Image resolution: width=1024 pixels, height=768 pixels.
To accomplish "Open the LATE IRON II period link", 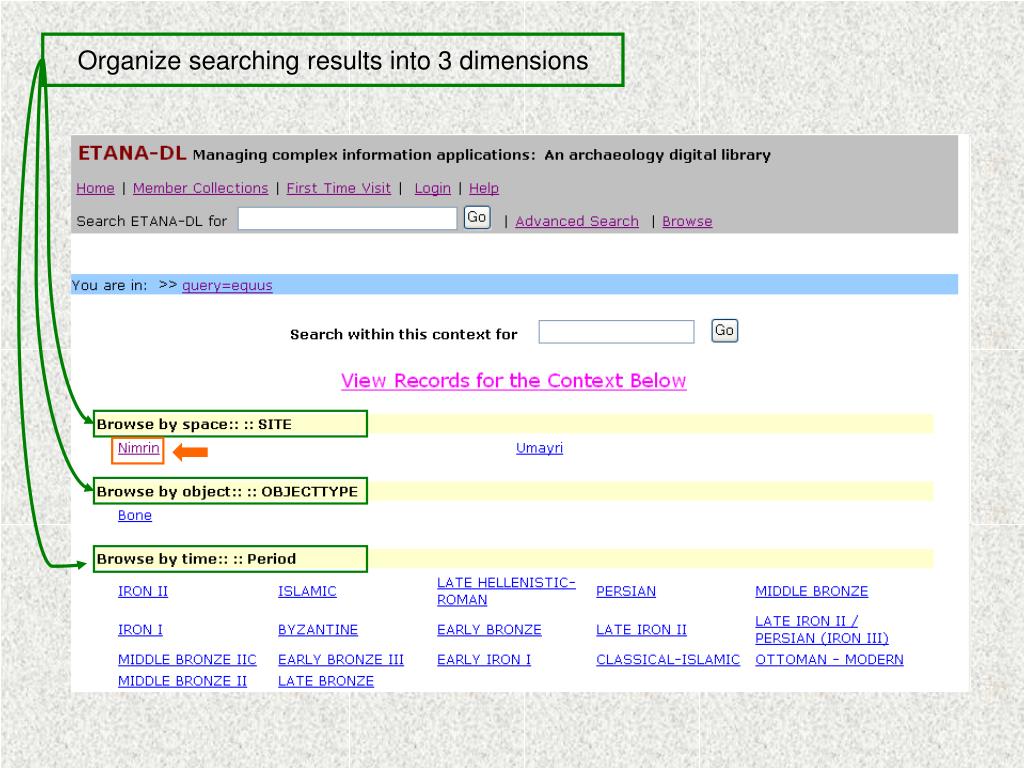I will pos(641,630).
